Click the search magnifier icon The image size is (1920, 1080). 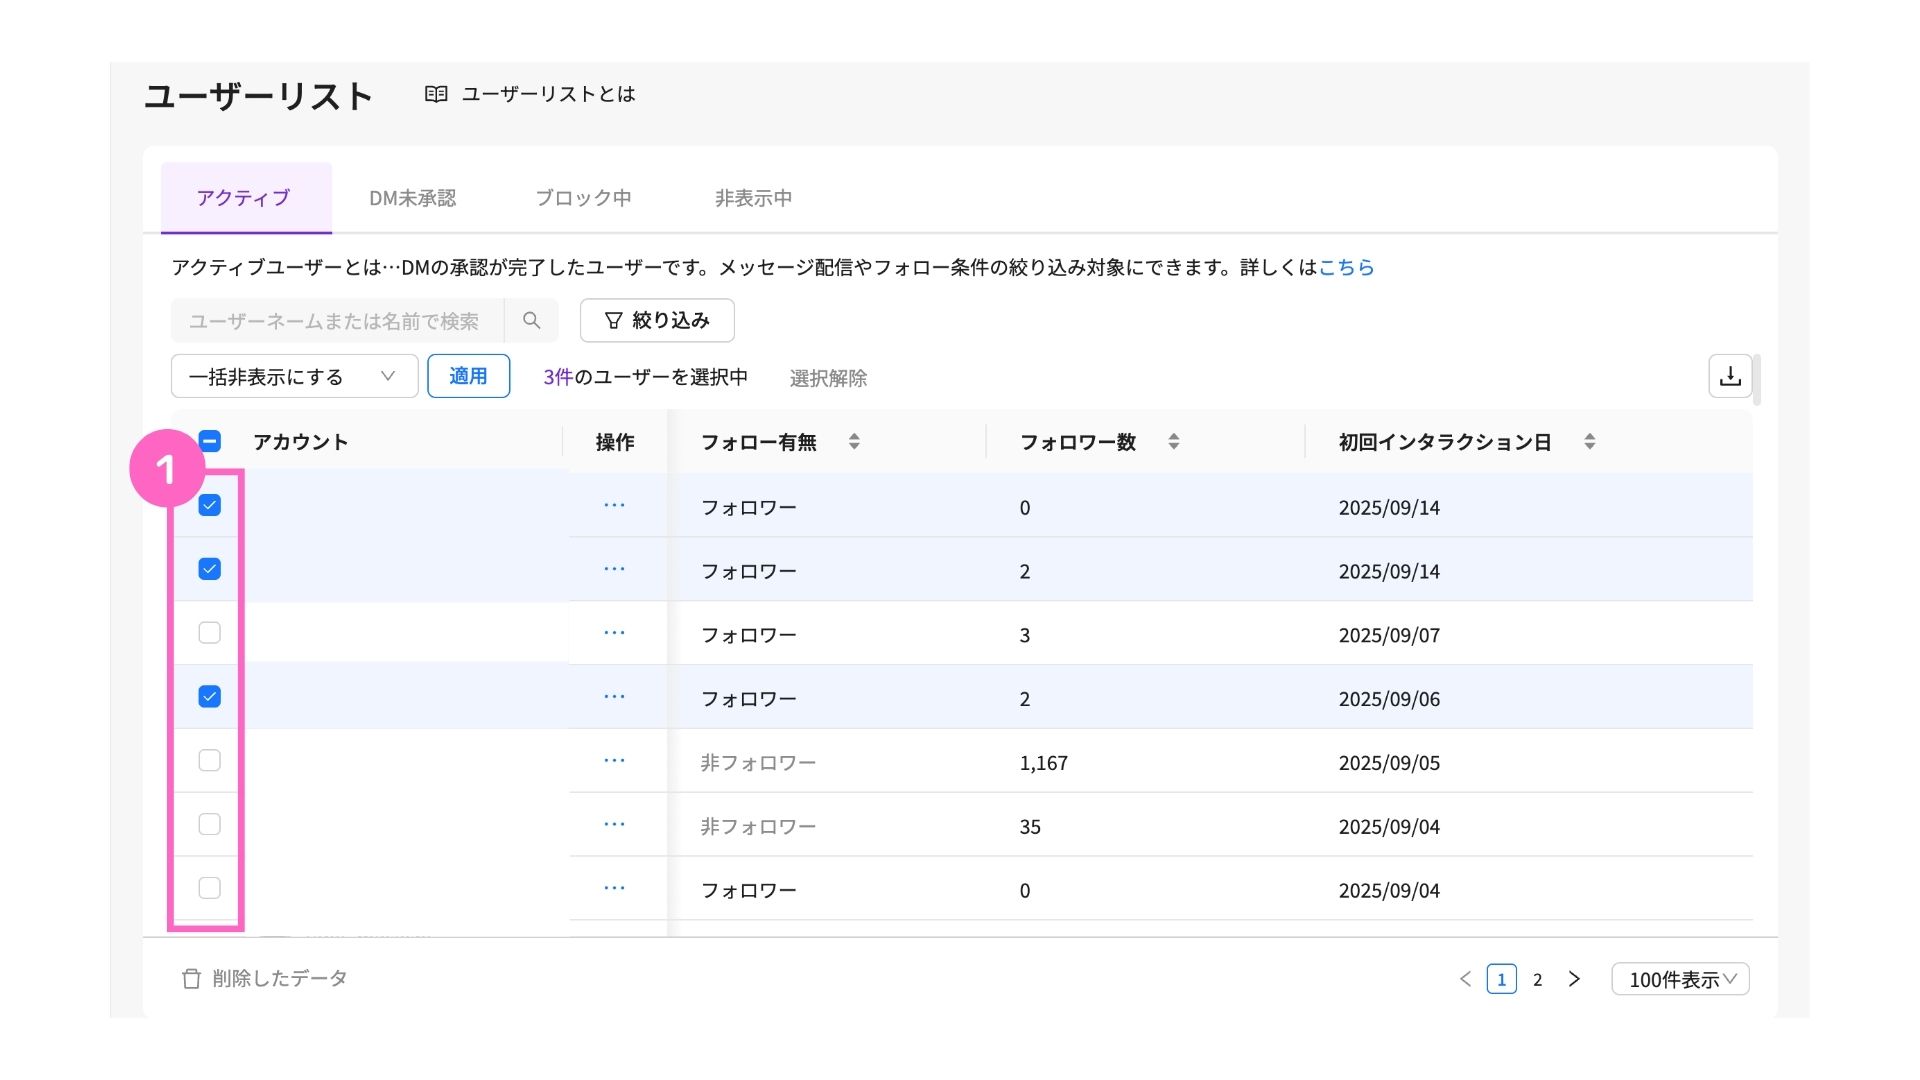(531, 320)
